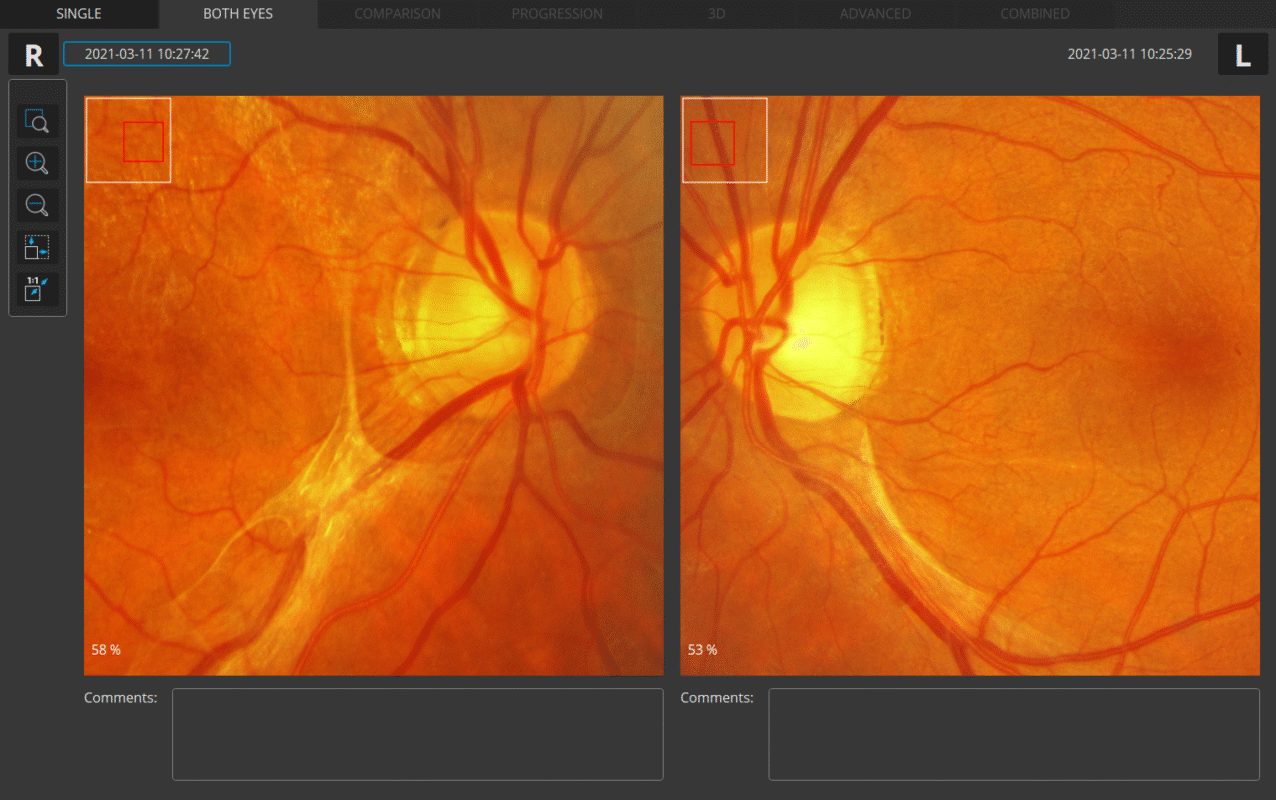The image size is (1276, 800).
Task: Open the COMBINED tab
Action: click(x=1035, y=14)
